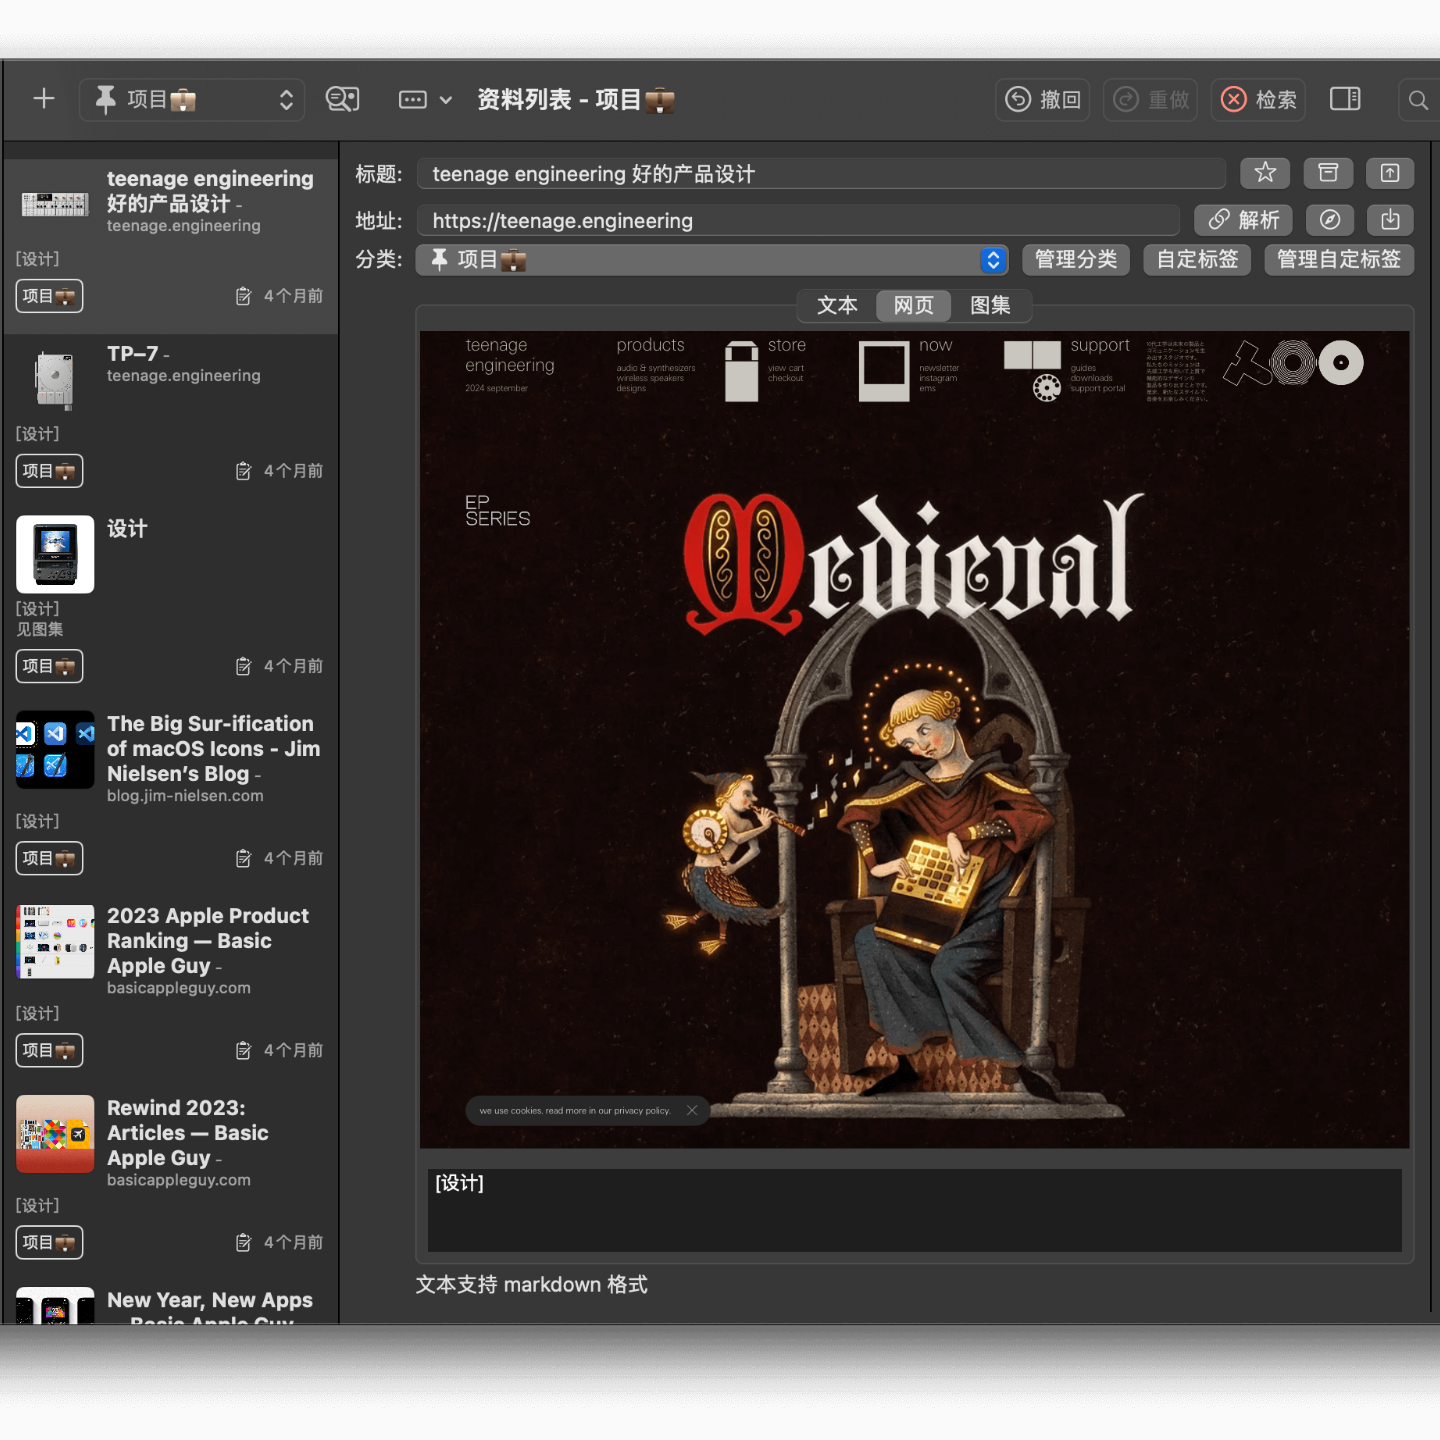Click 'now' in the webpage navigation

point(936,345)
